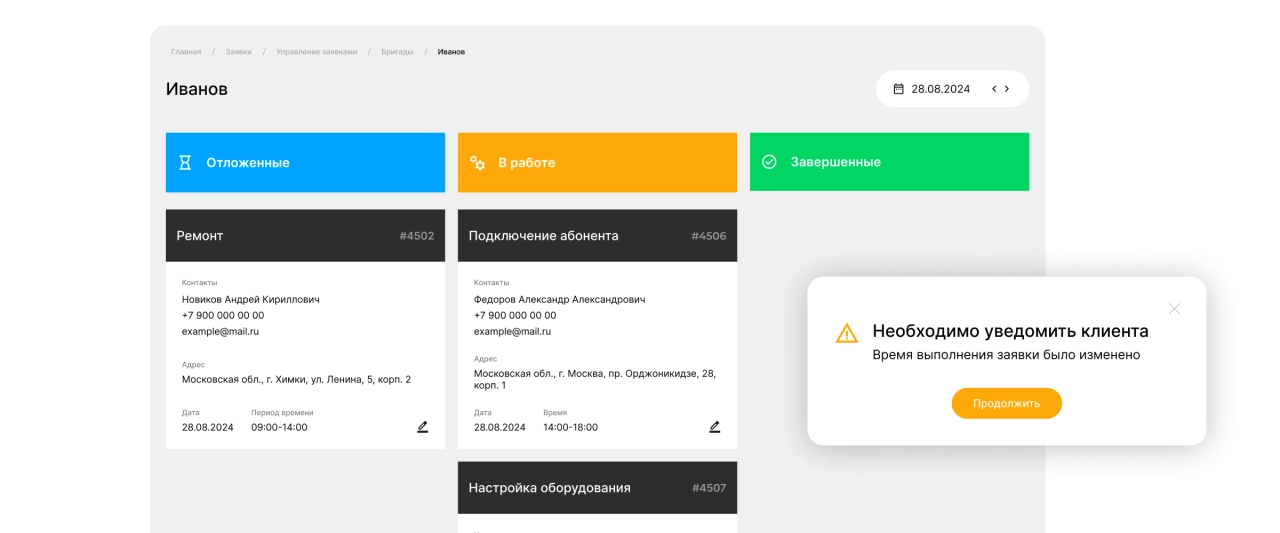Click popup text Время выполнения заявки было изменено
Screen dimensions: 1280x533
(x=1006, y=355)
